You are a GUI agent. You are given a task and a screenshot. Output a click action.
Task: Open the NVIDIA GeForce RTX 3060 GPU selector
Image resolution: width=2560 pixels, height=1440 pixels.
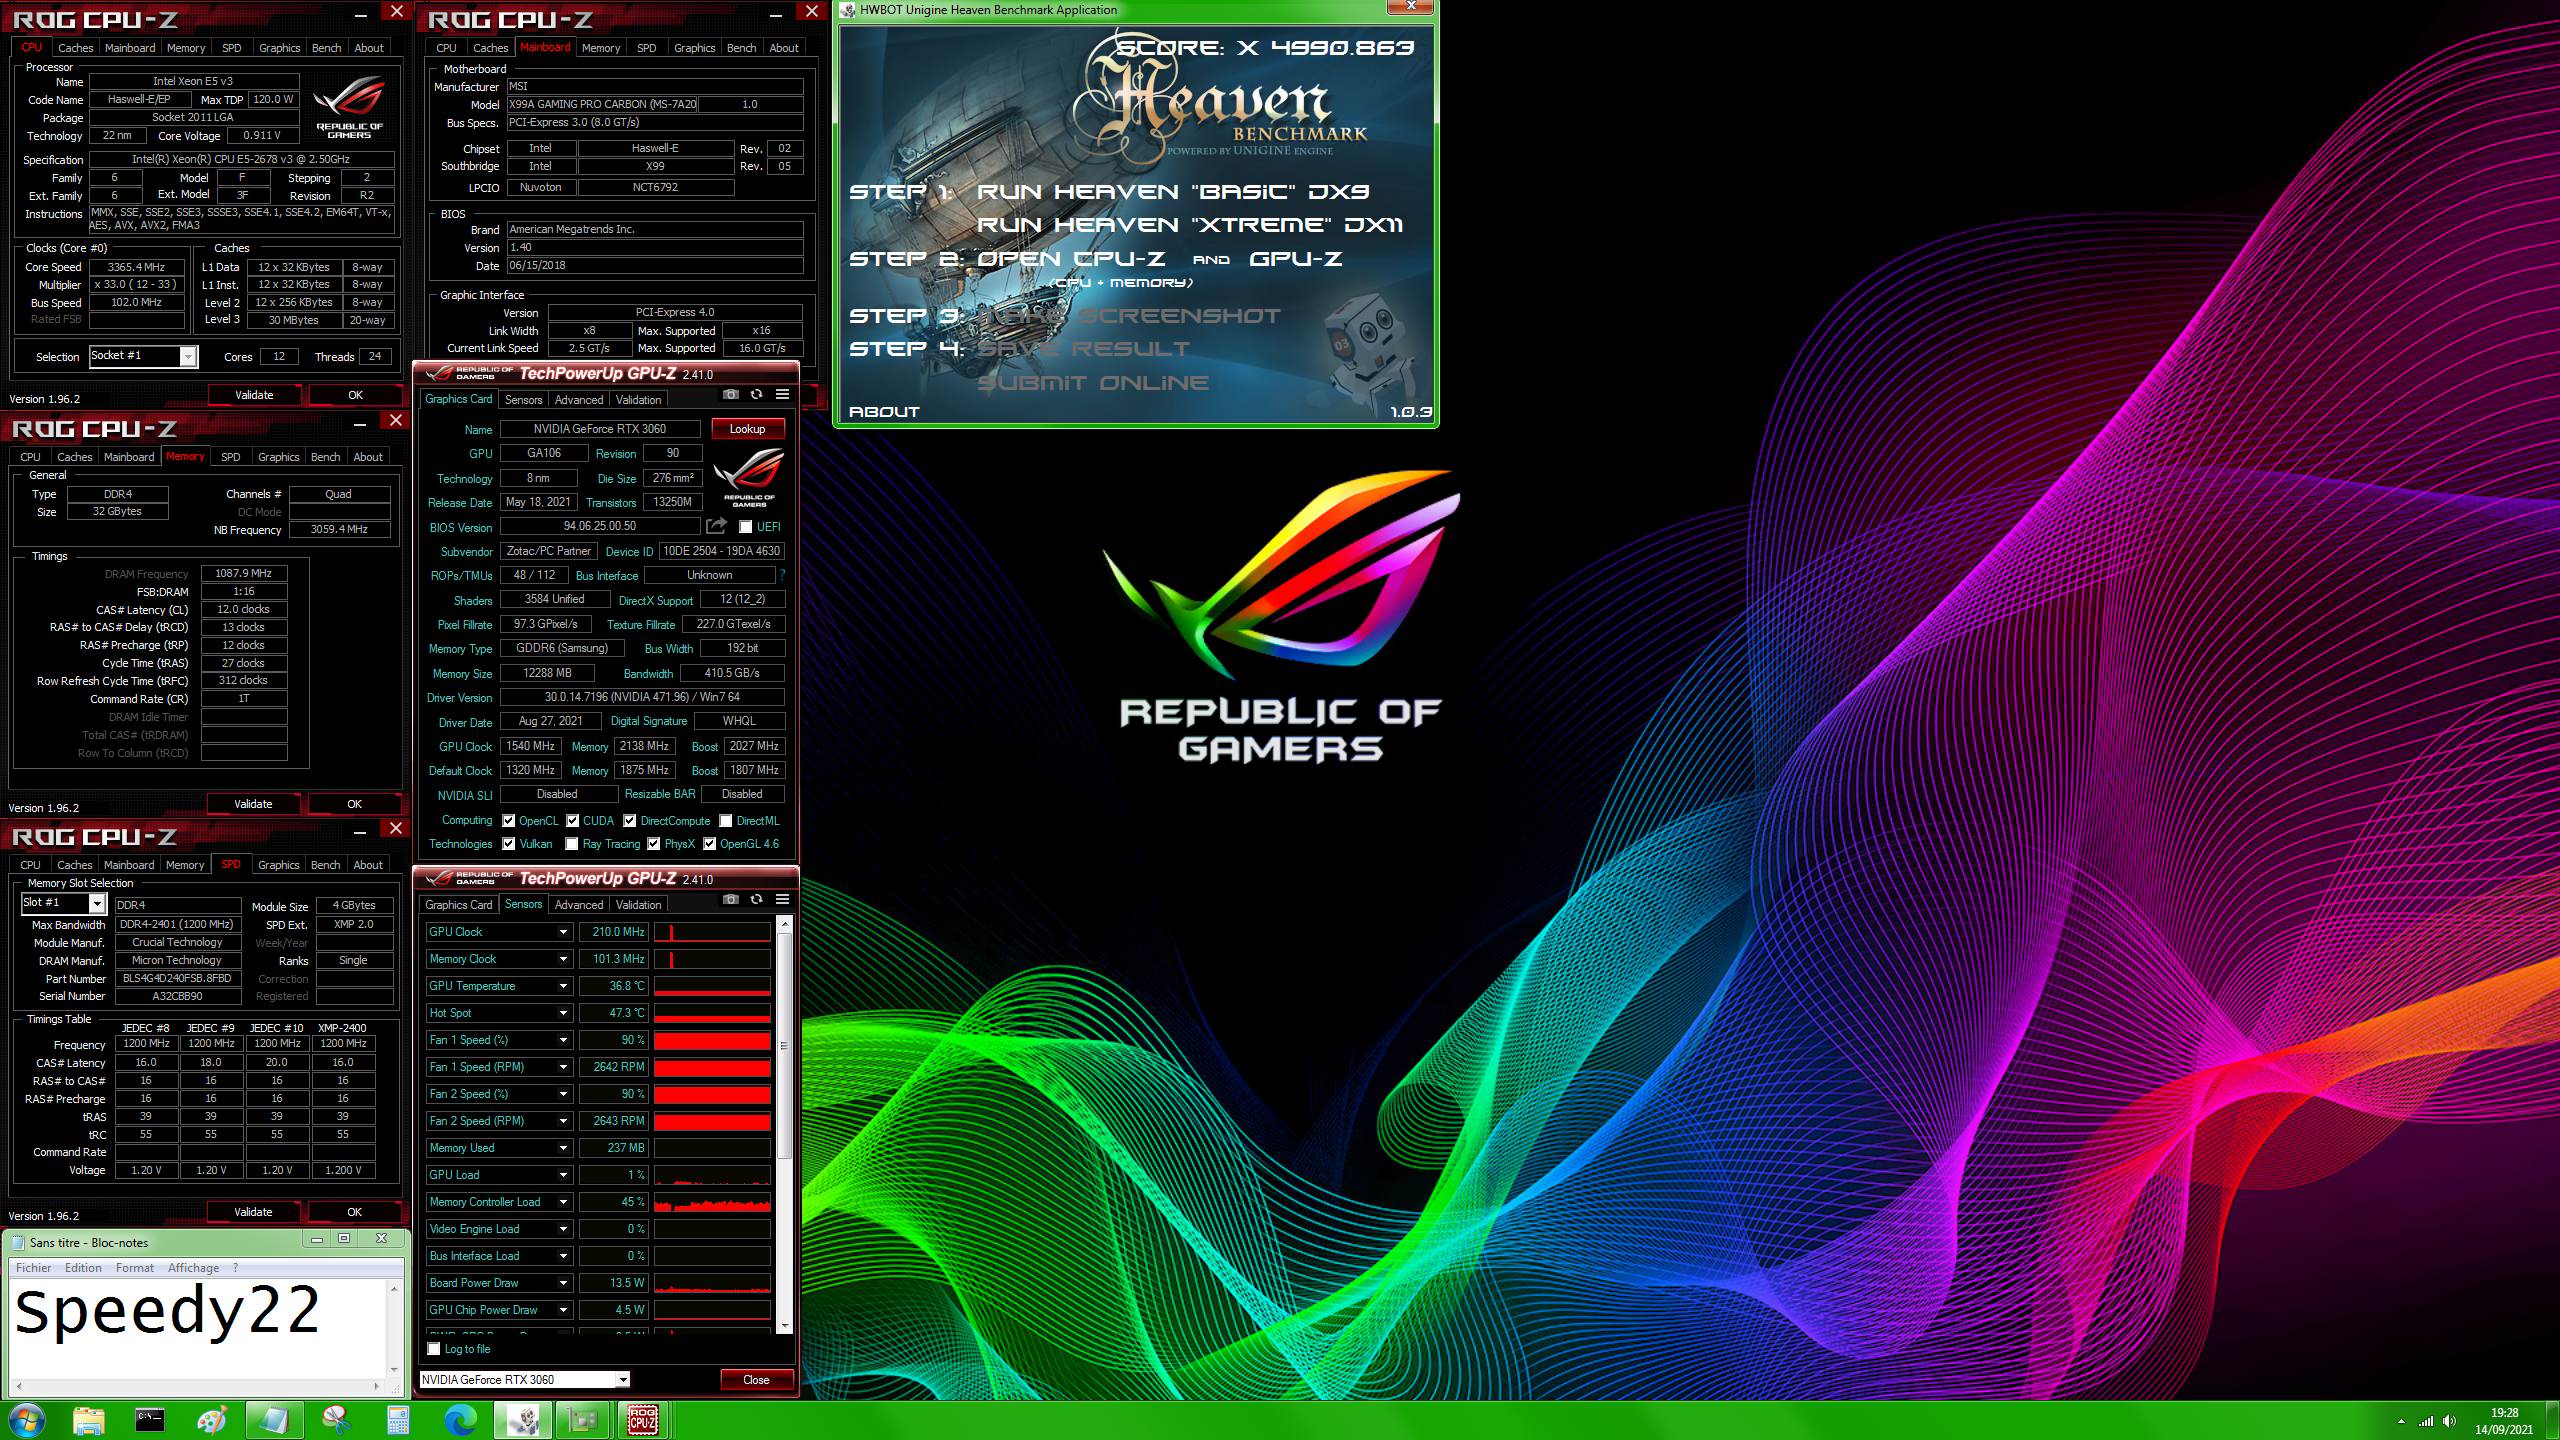click(525, 1379)
